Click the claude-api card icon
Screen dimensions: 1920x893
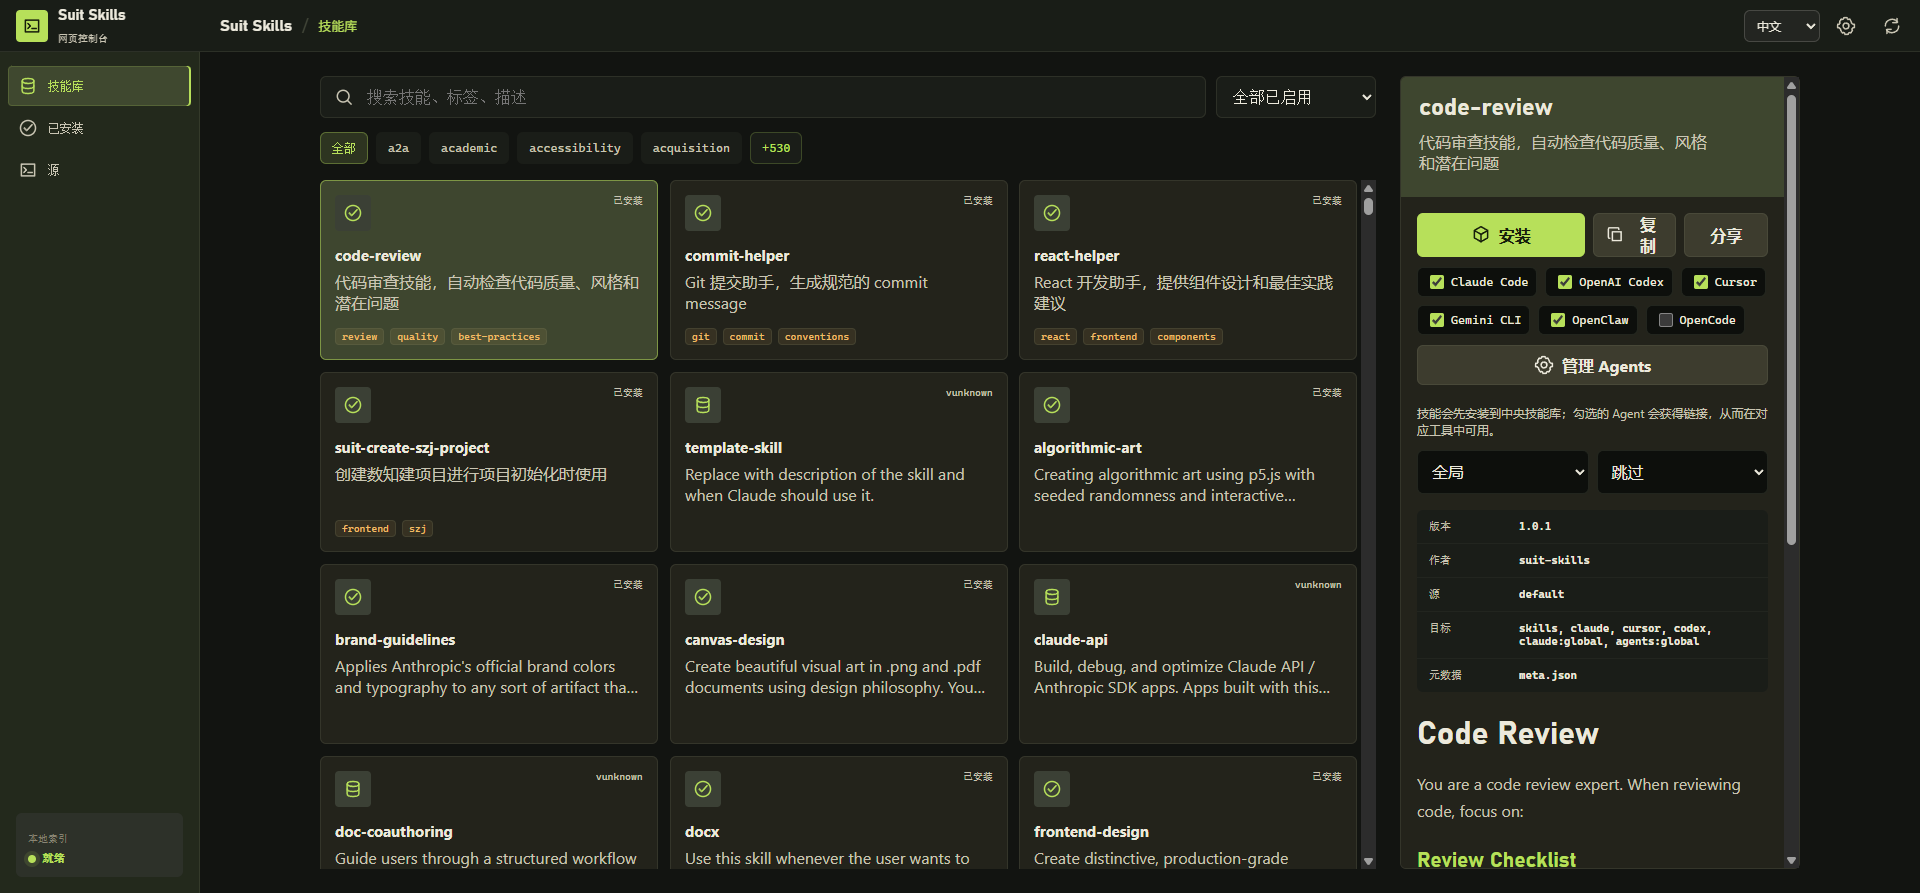point(1052,597)
